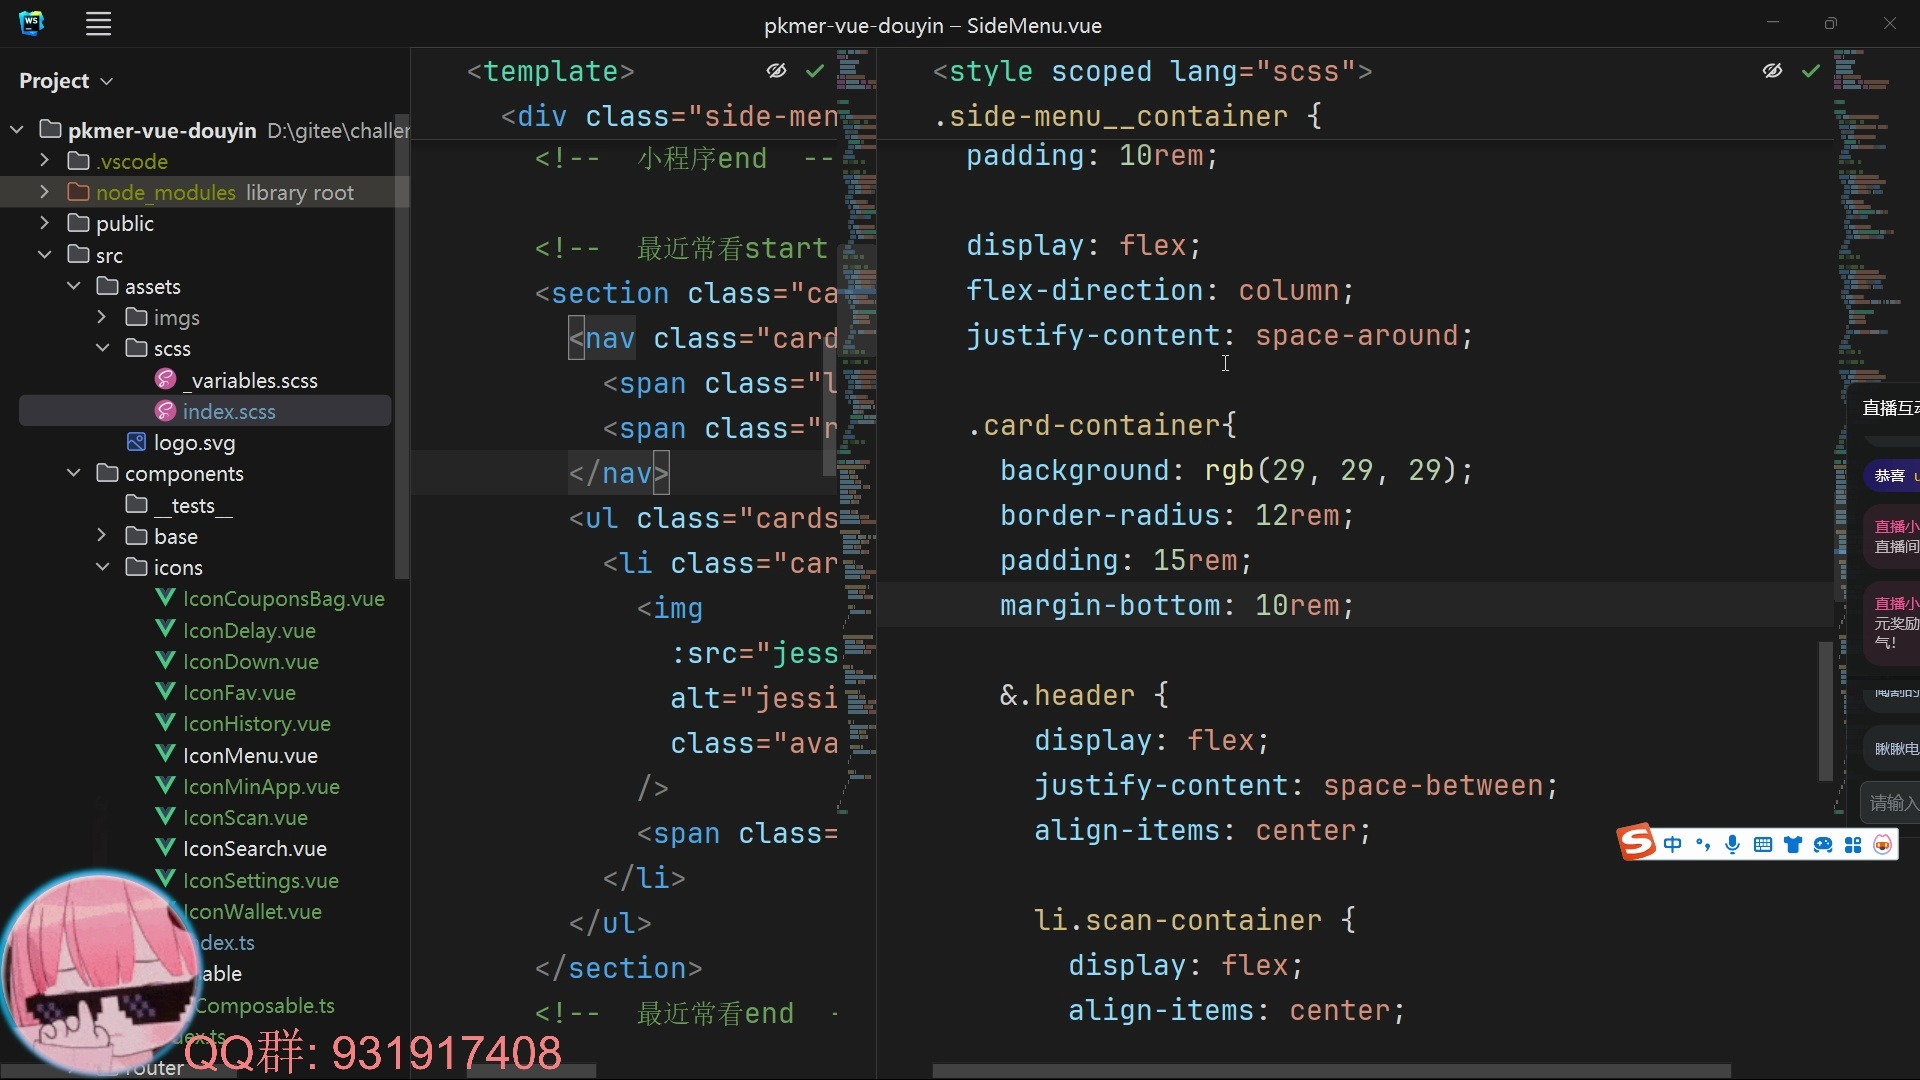Screen dimensions: 1920x1080
Task: Open the Project view dropdown
Action: pyautogui.click(x=66, y=81)
